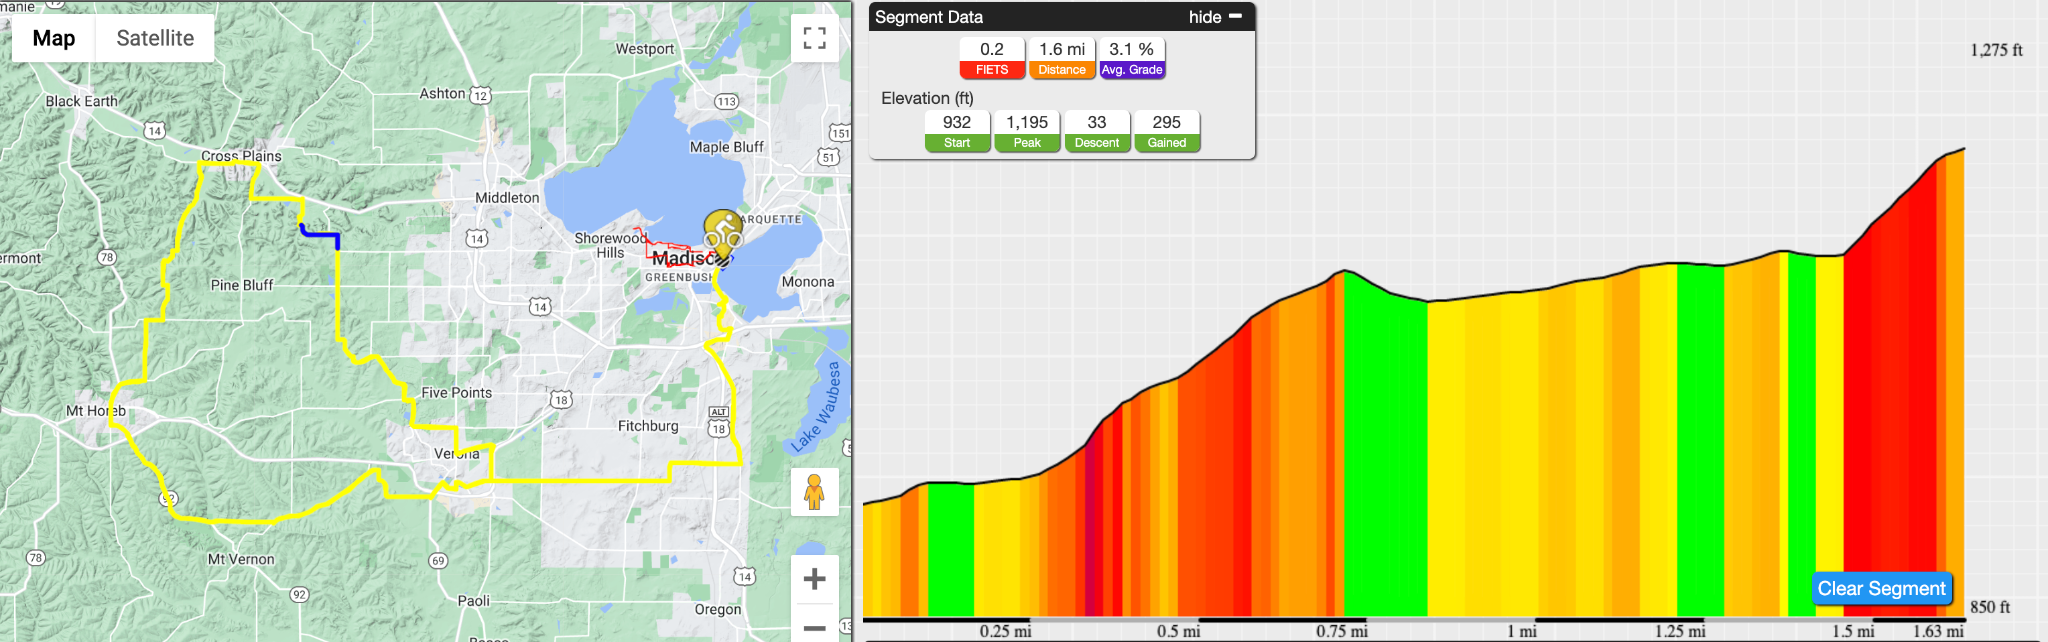This screenshot has width=2048, height=642.
Task: Click the Highway 18 shield near Five Points
Action: point(561,400)
